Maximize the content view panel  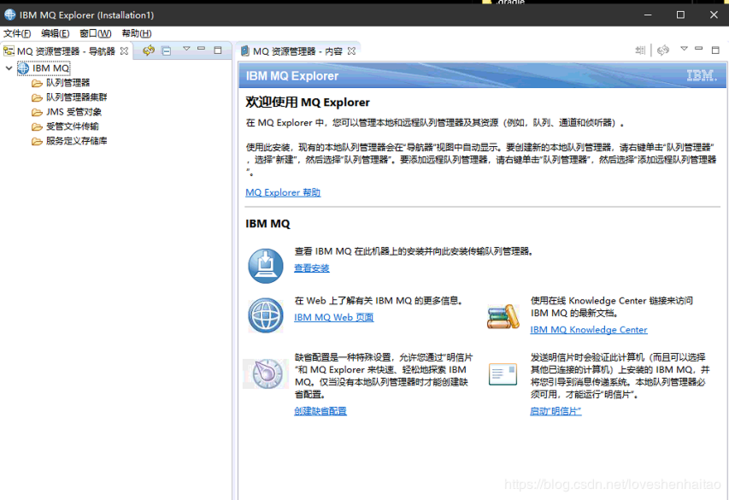pos(716,50)
